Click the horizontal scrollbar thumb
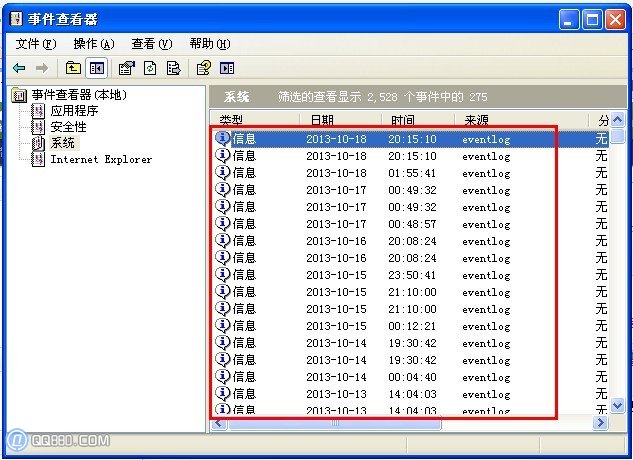The image size is (633, 460). 335,423
